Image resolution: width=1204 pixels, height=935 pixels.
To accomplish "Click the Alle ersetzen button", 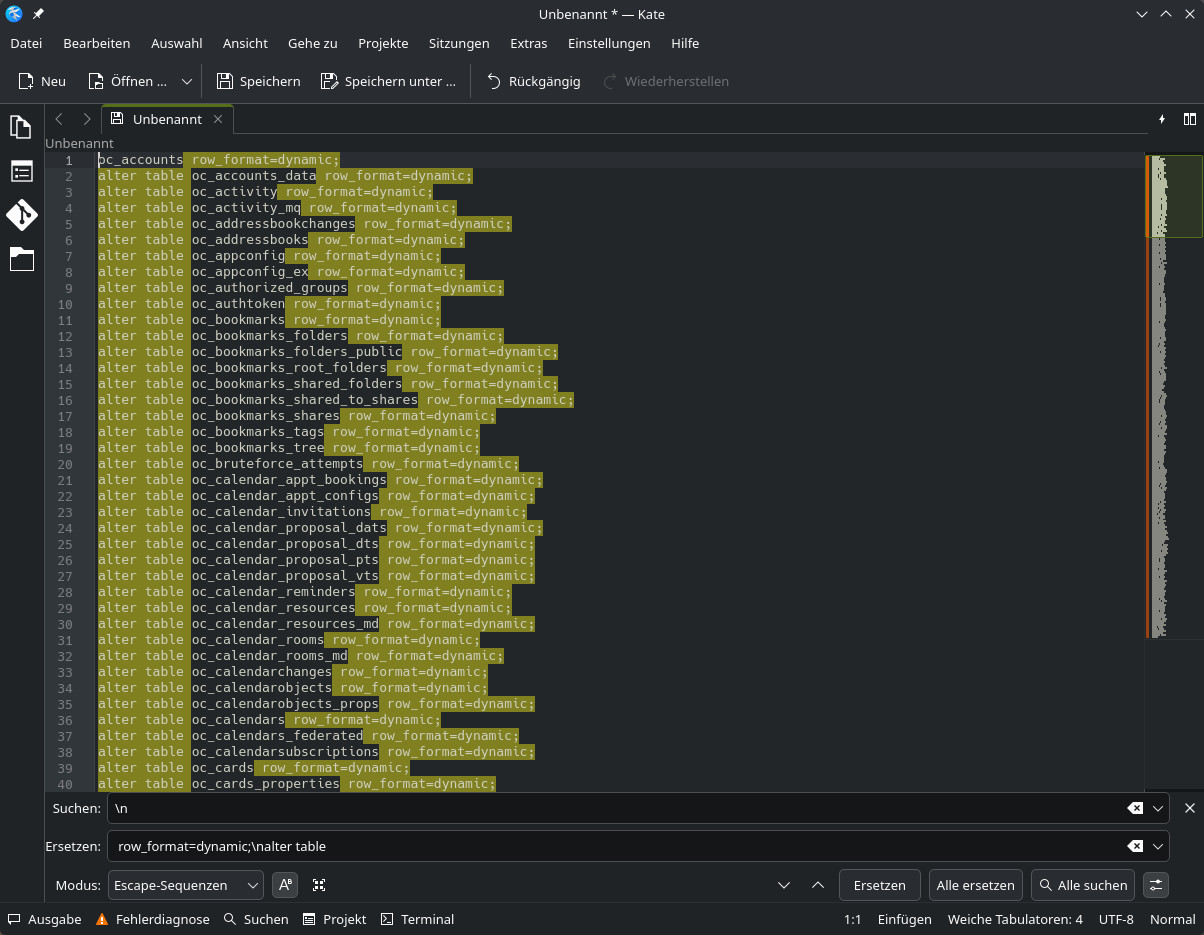I will click(x=975, y=885).
